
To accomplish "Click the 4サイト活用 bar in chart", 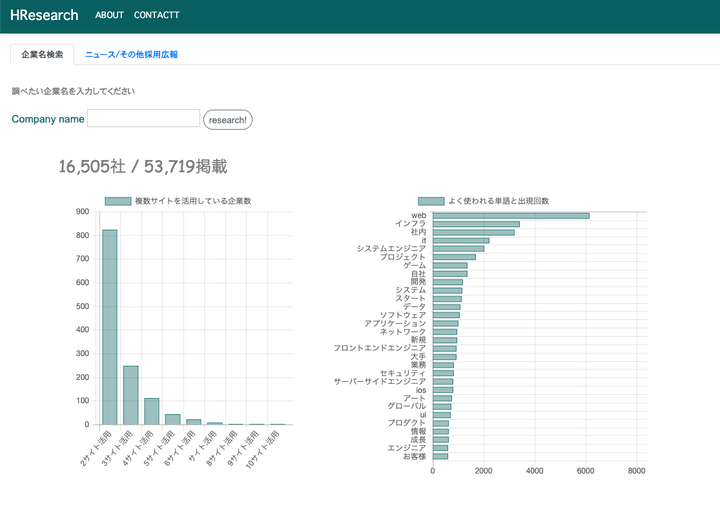I will (152, 411).
